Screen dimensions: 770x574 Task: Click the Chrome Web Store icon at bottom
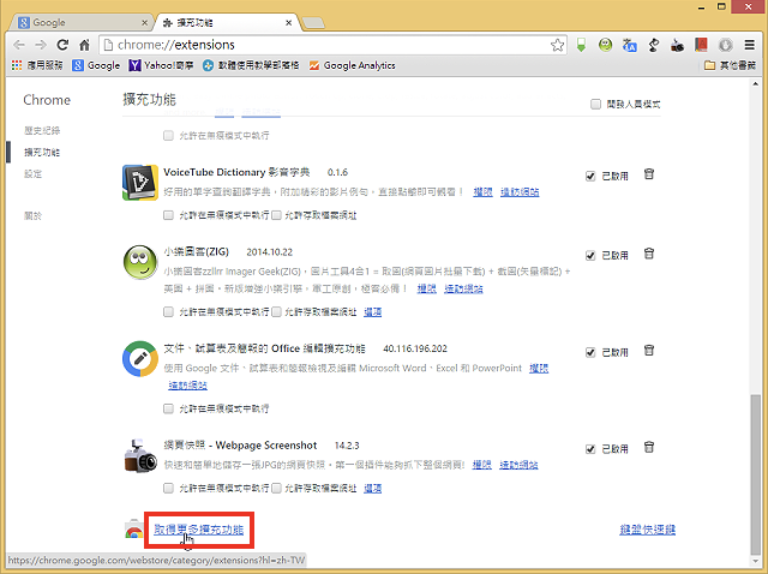coord(134,529)
